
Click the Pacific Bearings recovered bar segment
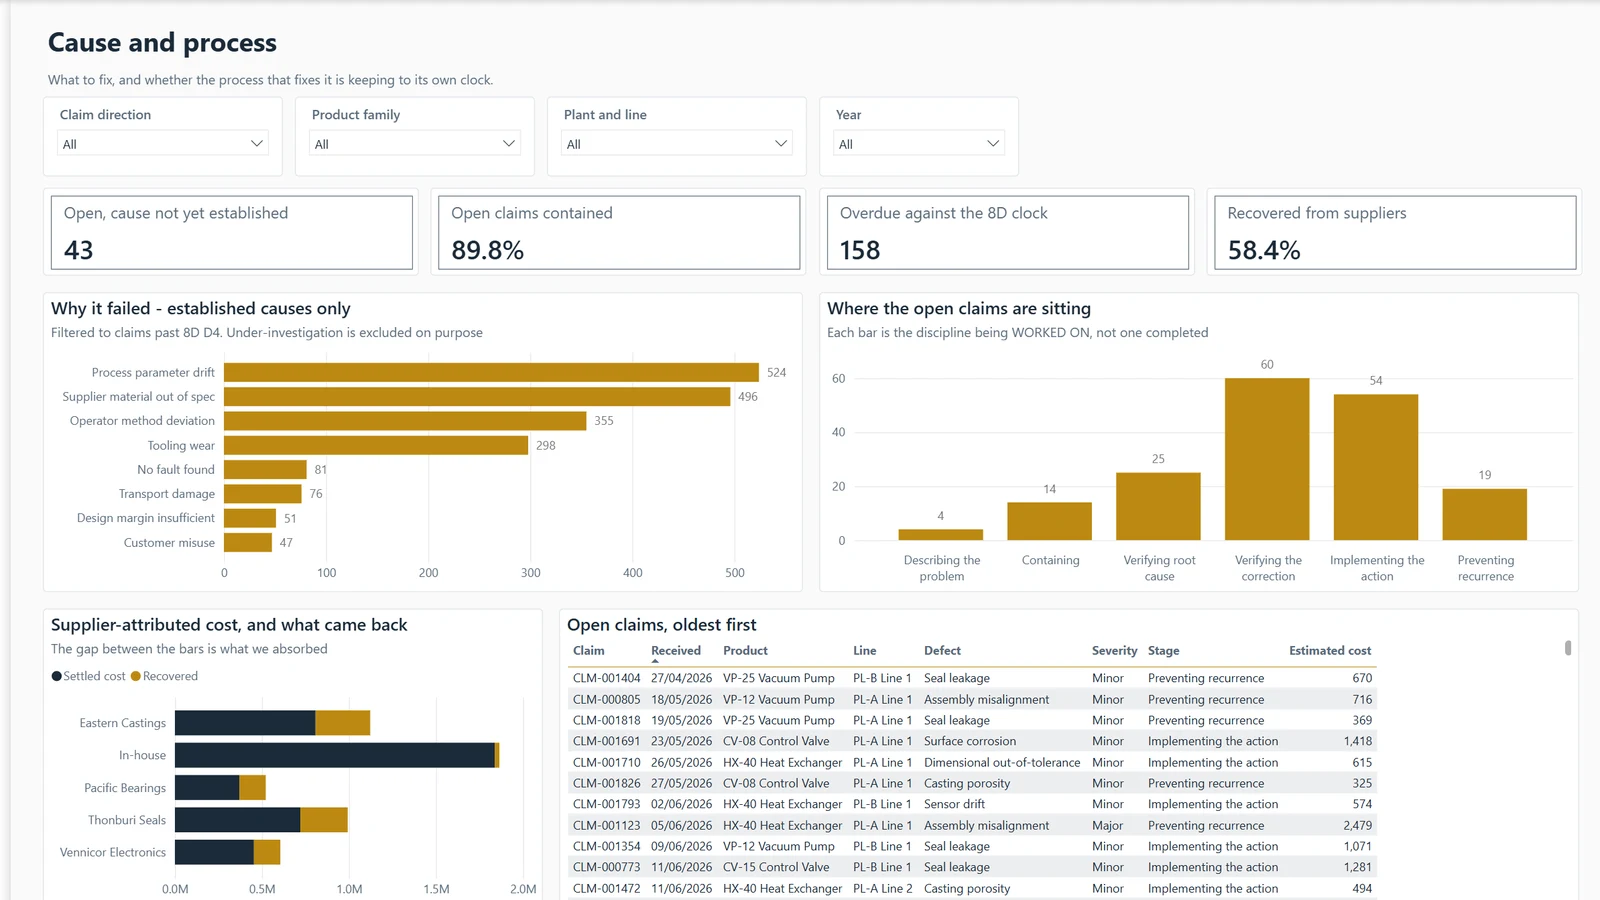click(x=253, y=788)
